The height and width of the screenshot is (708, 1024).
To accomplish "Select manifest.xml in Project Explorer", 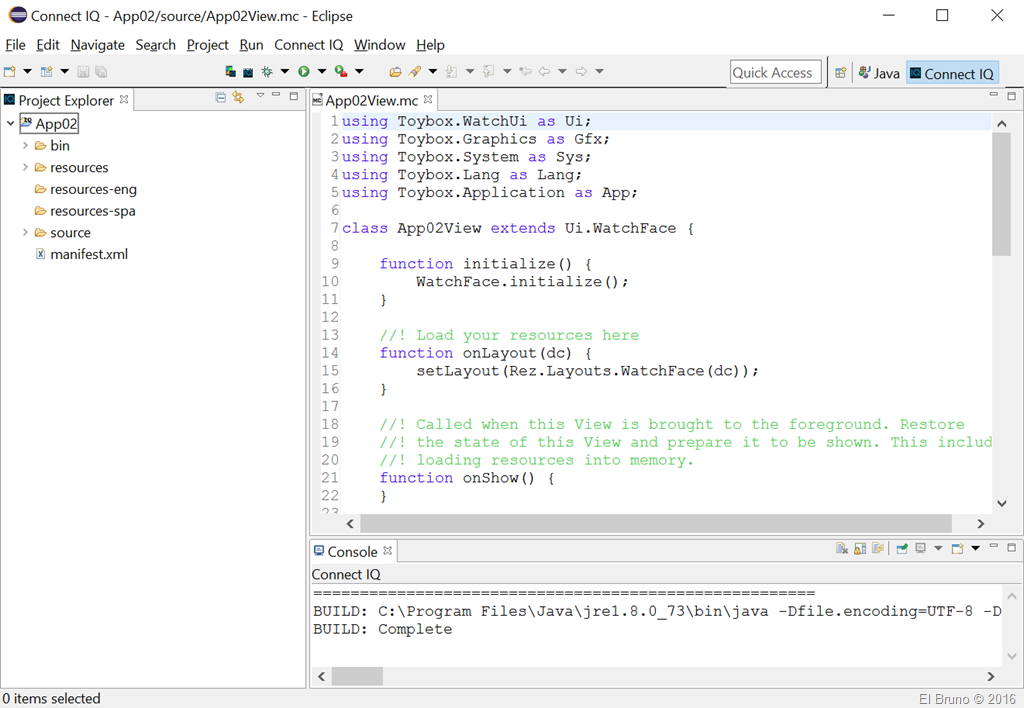I will (x=89, y=254).
